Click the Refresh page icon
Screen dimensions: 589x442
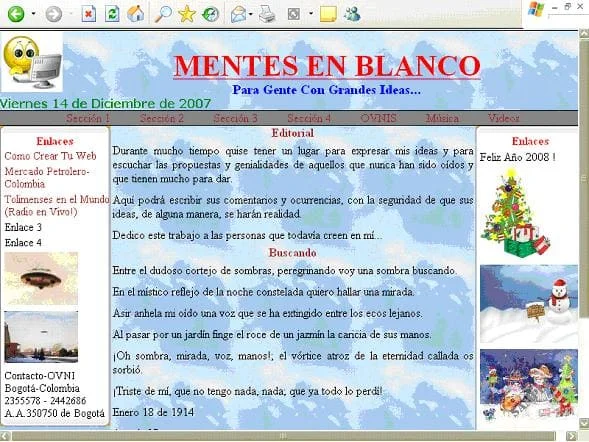(112, 14)
